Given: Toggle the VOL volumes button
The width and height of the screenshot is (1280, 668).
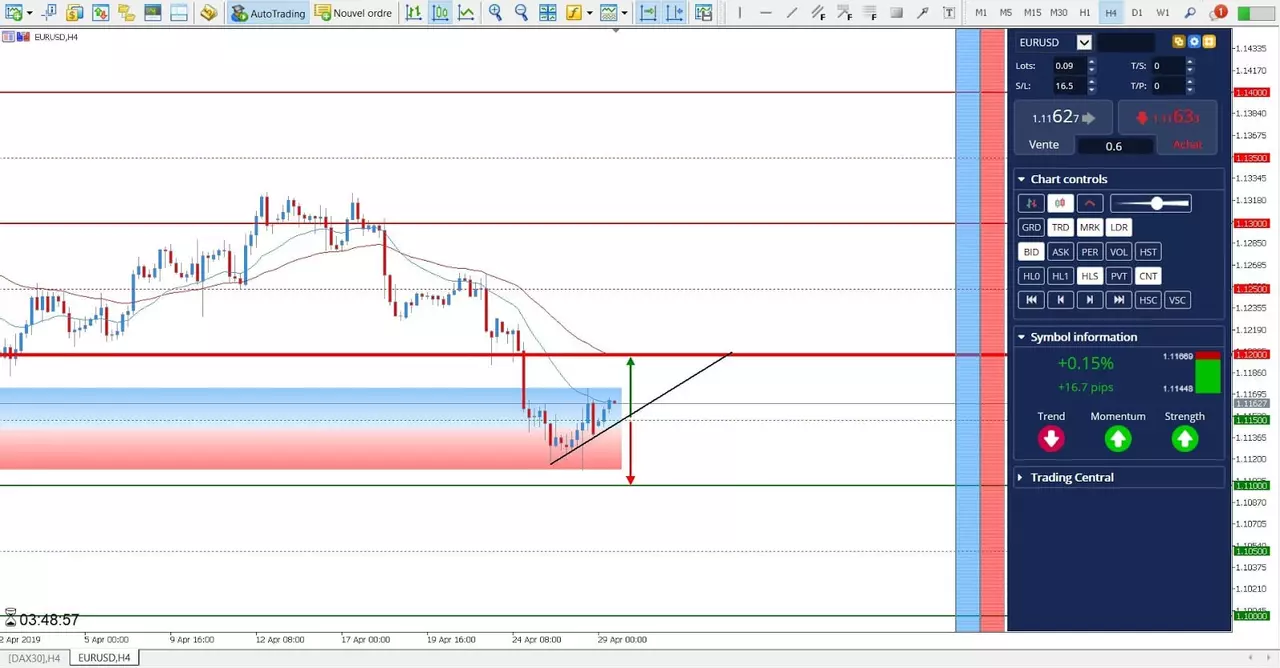Looking at the screenshot, I should 1119,252.
